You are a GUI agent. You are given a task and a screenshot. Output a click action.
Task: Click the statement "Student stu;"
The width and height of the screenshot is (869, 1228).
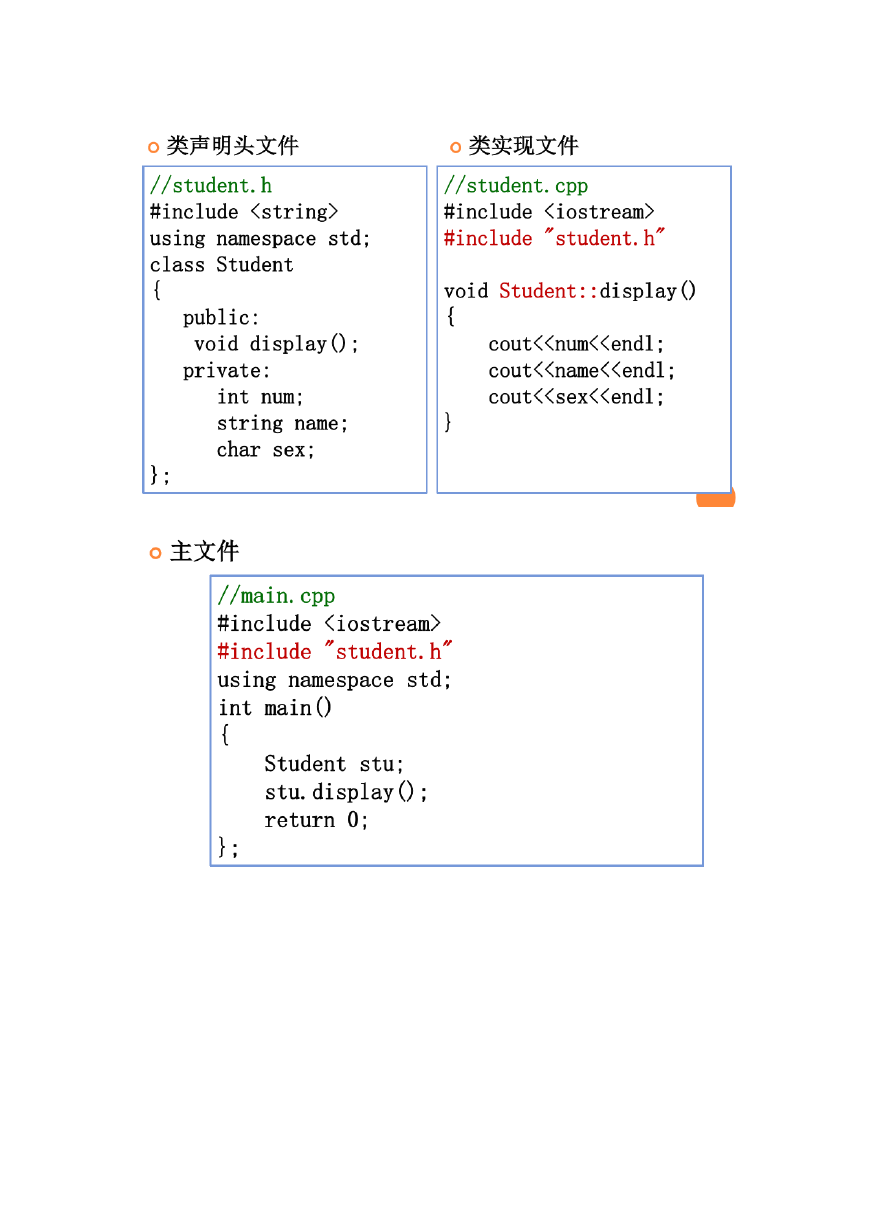pos(335,764)
